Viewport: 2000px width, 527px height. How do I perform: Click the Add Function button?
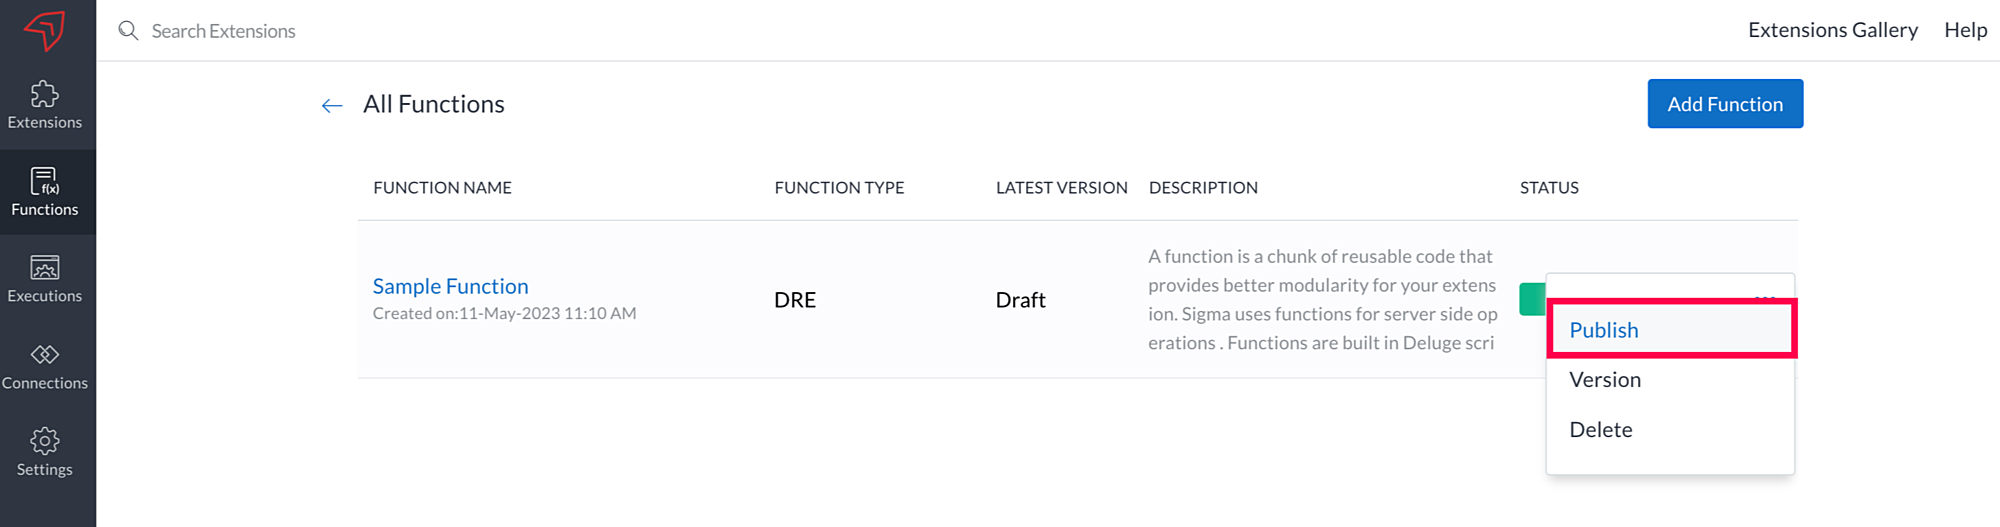(x=1725, y=104)
